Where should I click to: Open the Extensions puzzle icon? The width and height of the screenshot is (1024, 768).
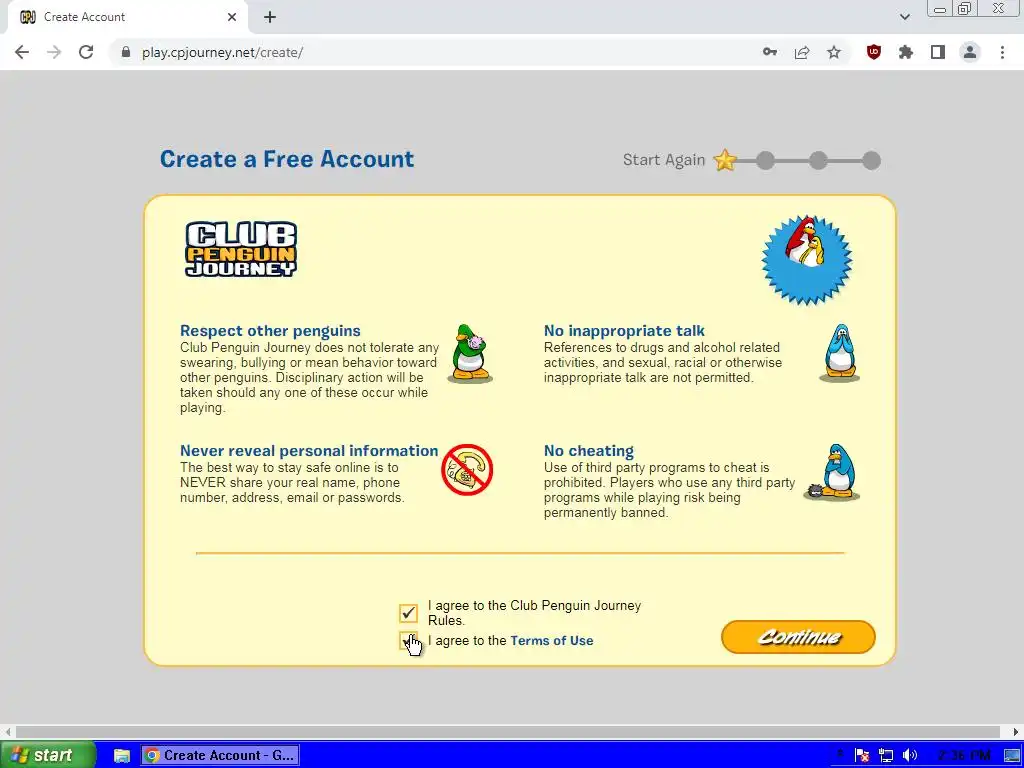pos(906,52)
